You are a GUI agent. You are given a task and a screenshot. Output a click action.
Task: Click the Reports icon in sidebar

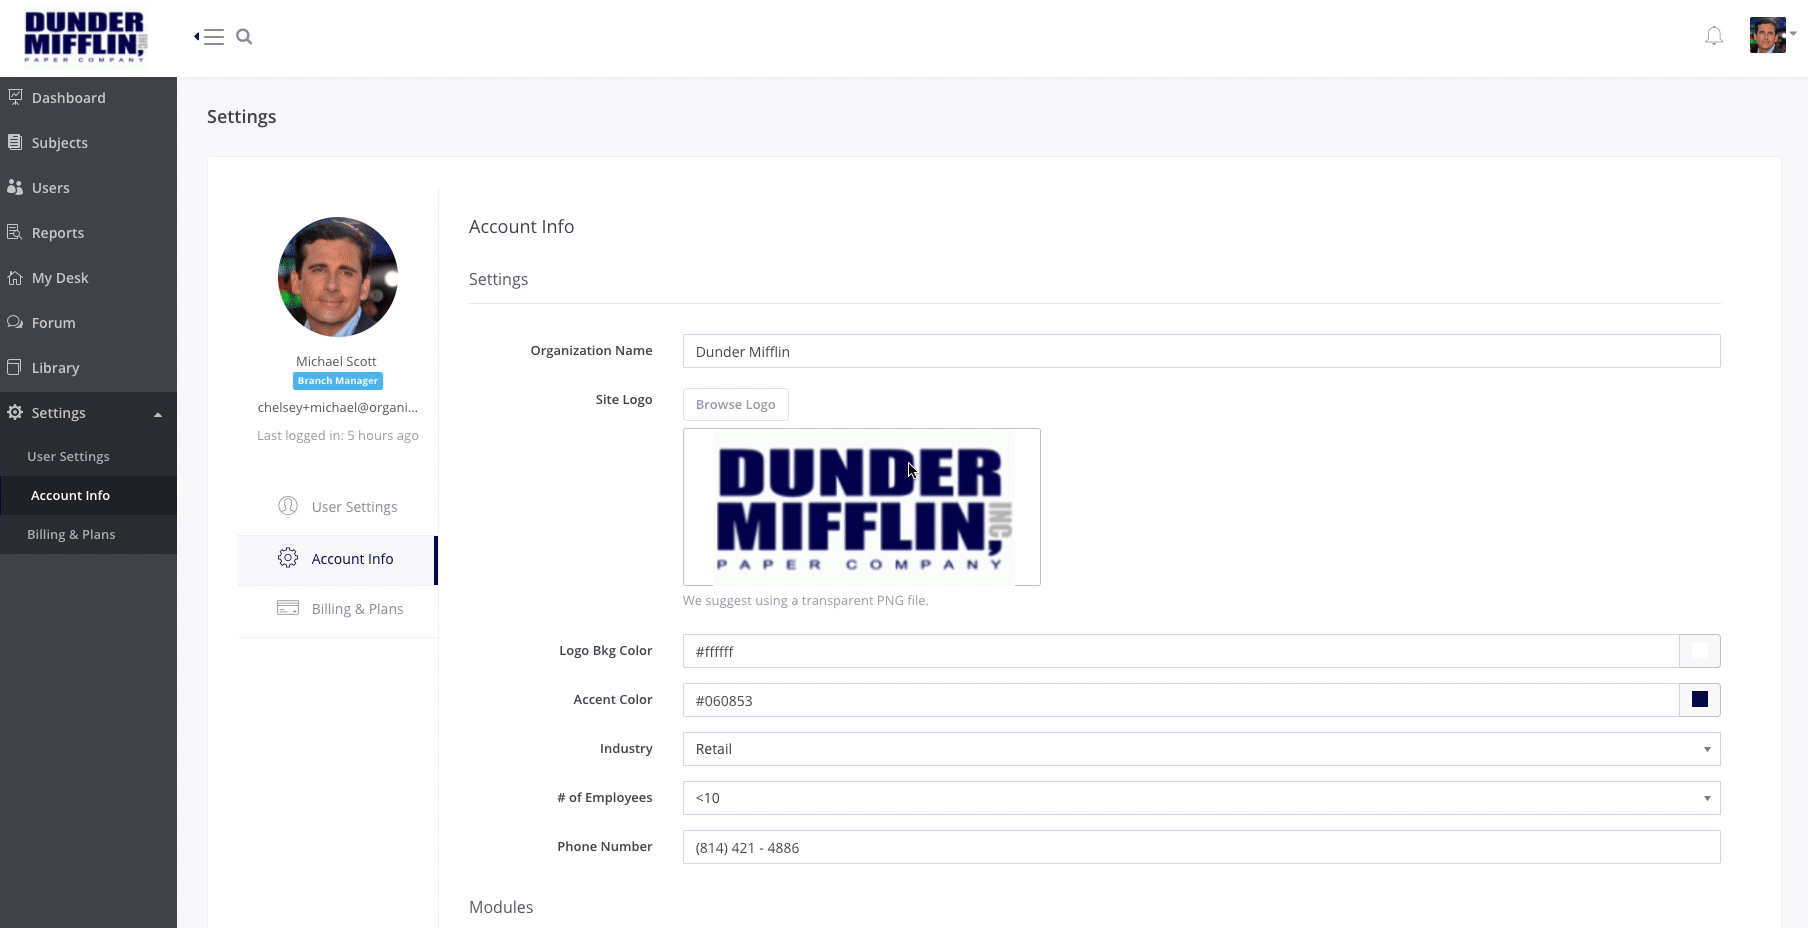coord(15,232)
